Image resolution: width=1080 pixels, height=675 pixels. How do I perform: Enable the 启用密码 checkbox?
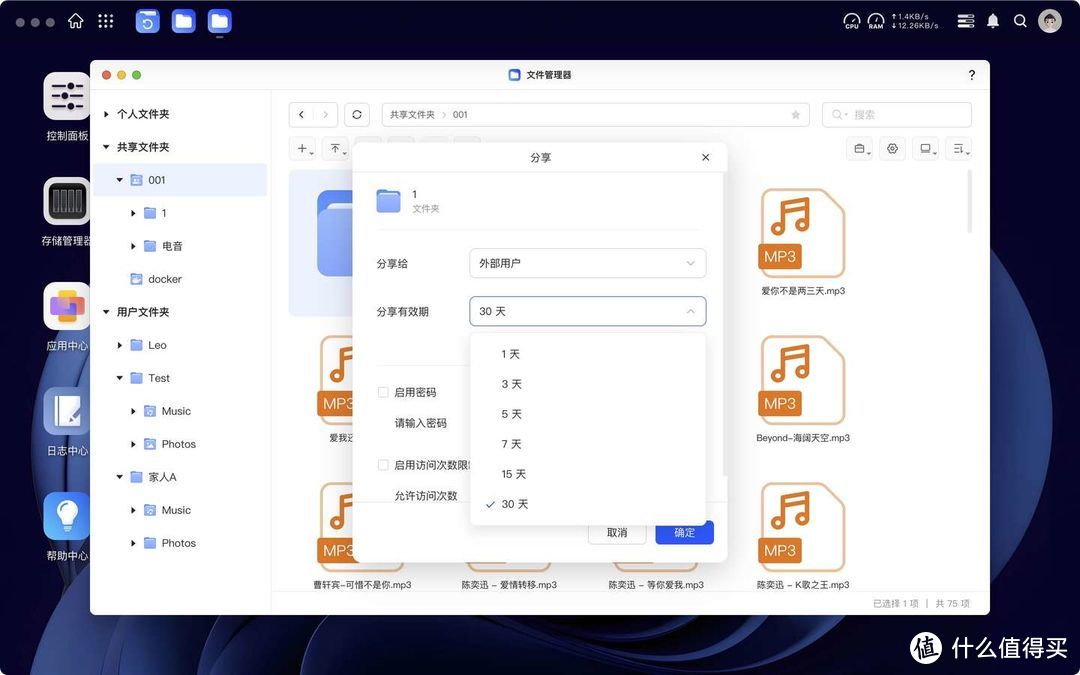click(x=383, y=392)
